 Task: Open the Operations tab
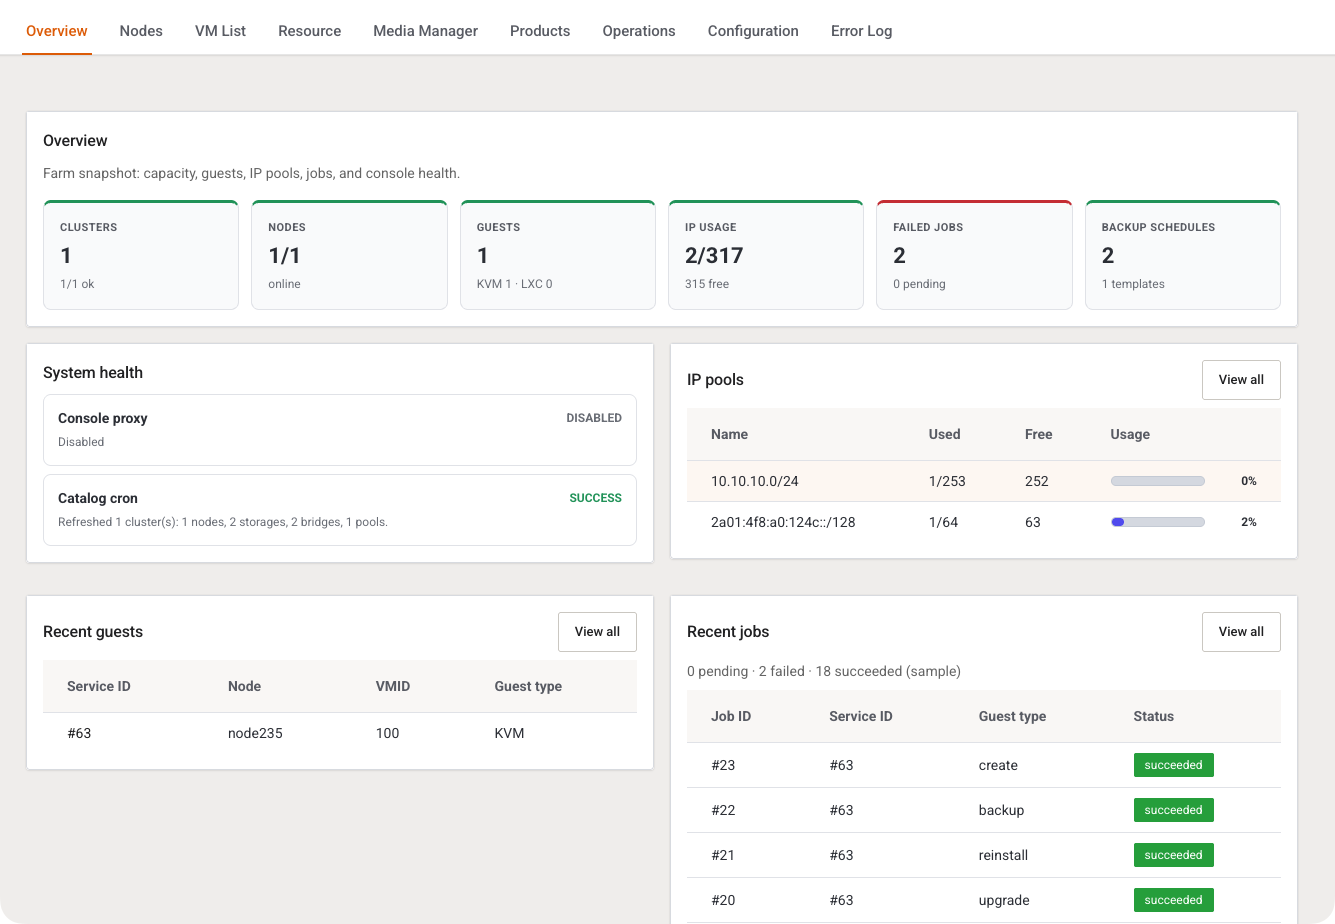click(x=639, y=31)
